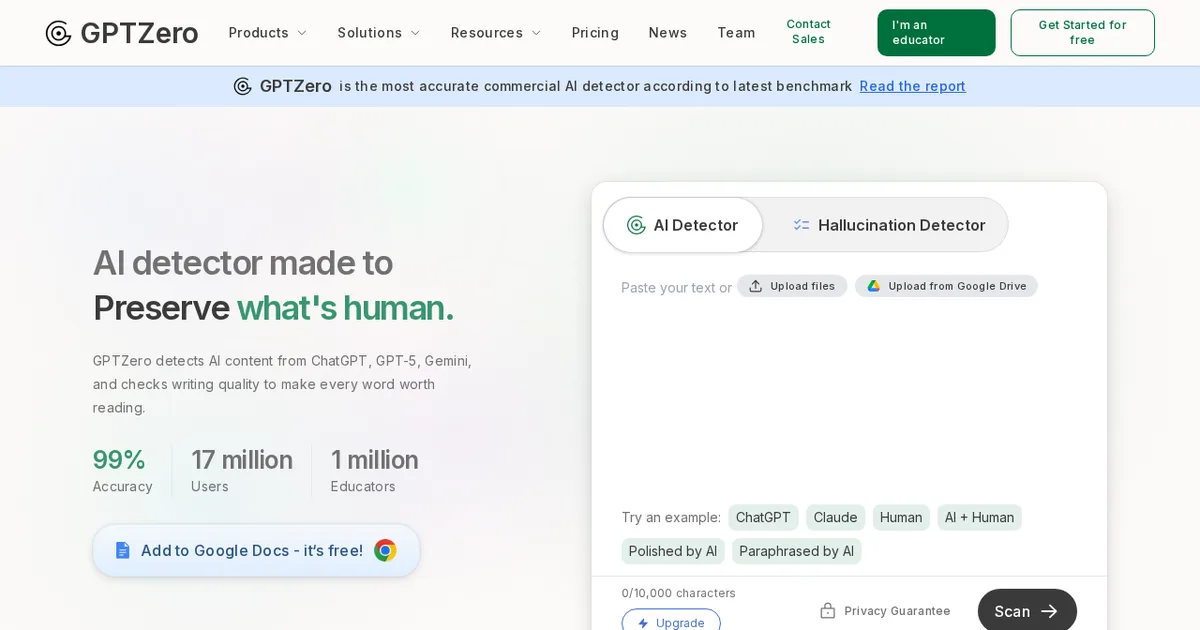
Task: Click the chevron next to Resources
Action: pos(535,33)
